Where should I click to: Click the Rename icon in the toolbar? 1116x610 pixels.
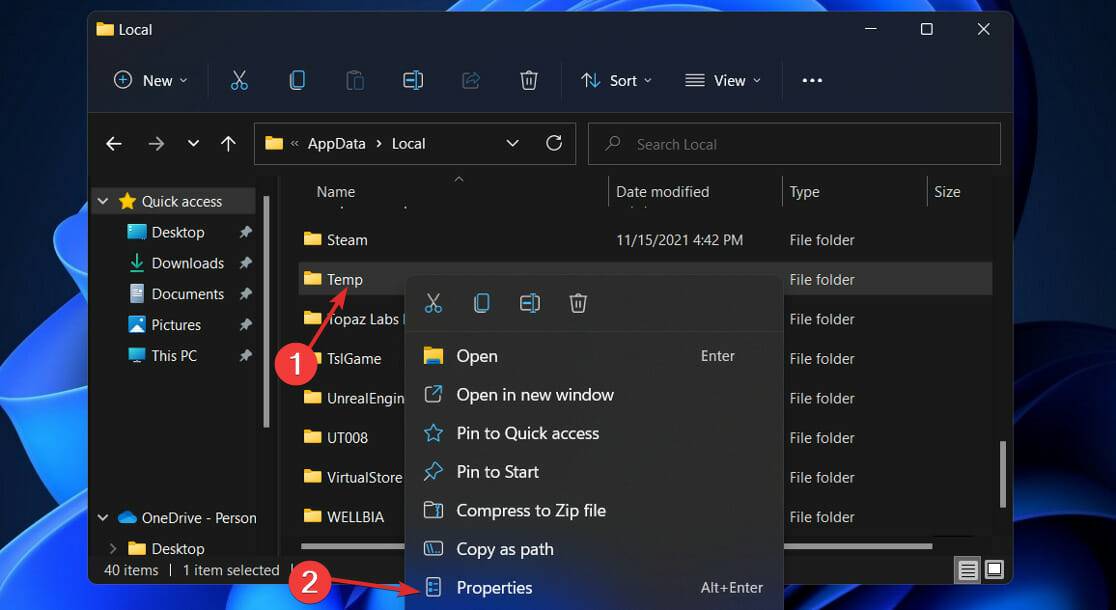click(x=413, y=81)
